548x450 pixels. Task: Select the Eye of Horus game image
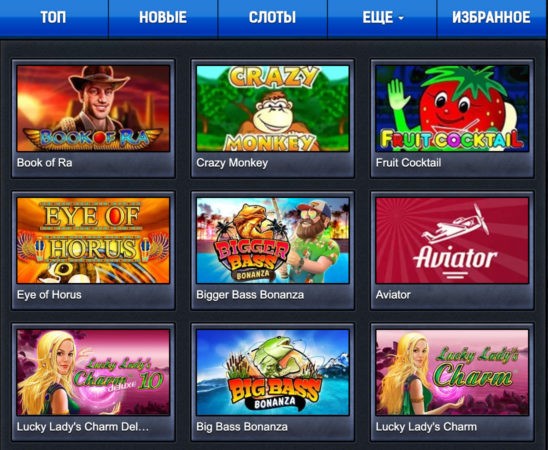click(x=93, y=240)
